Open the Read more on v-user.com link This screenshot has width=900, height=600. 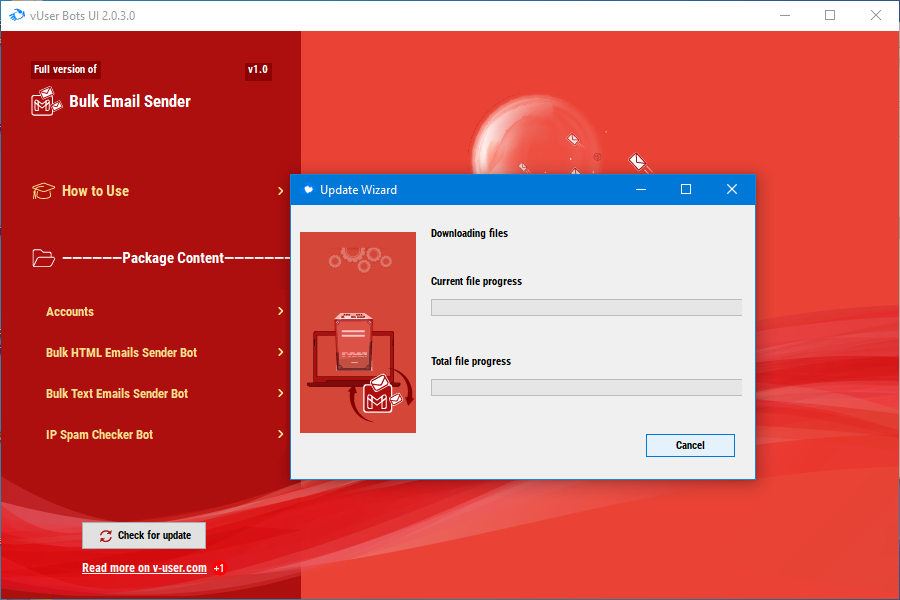(144, 568)
